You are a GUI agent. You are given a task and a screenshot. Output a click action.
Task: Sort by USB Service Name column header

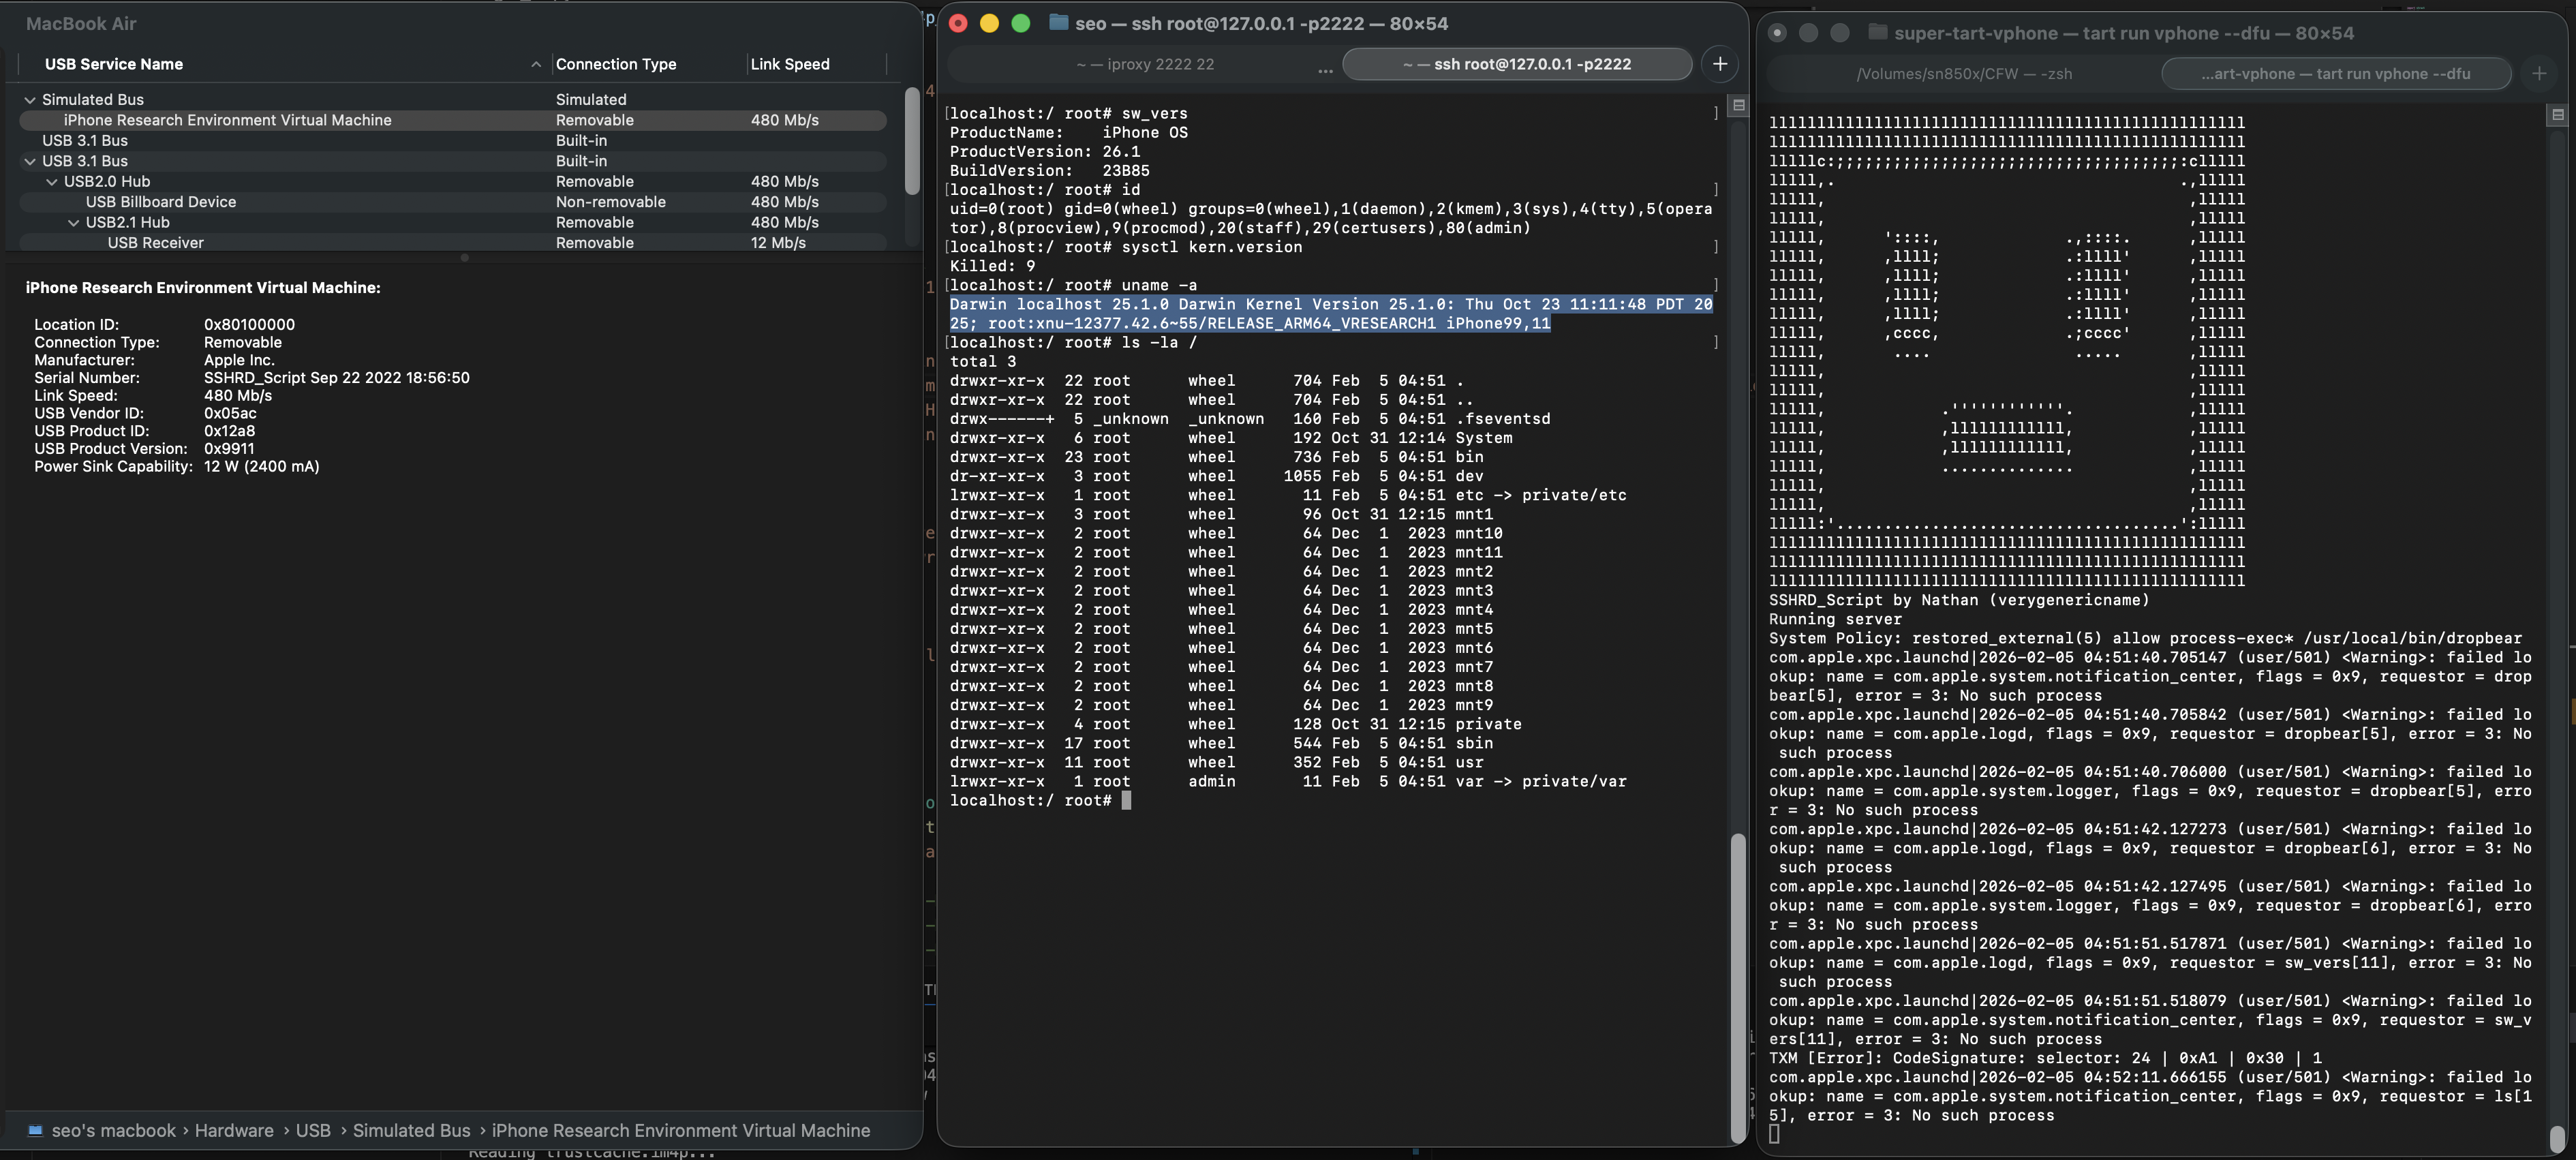pyautogui.click(x=114, y=64)
